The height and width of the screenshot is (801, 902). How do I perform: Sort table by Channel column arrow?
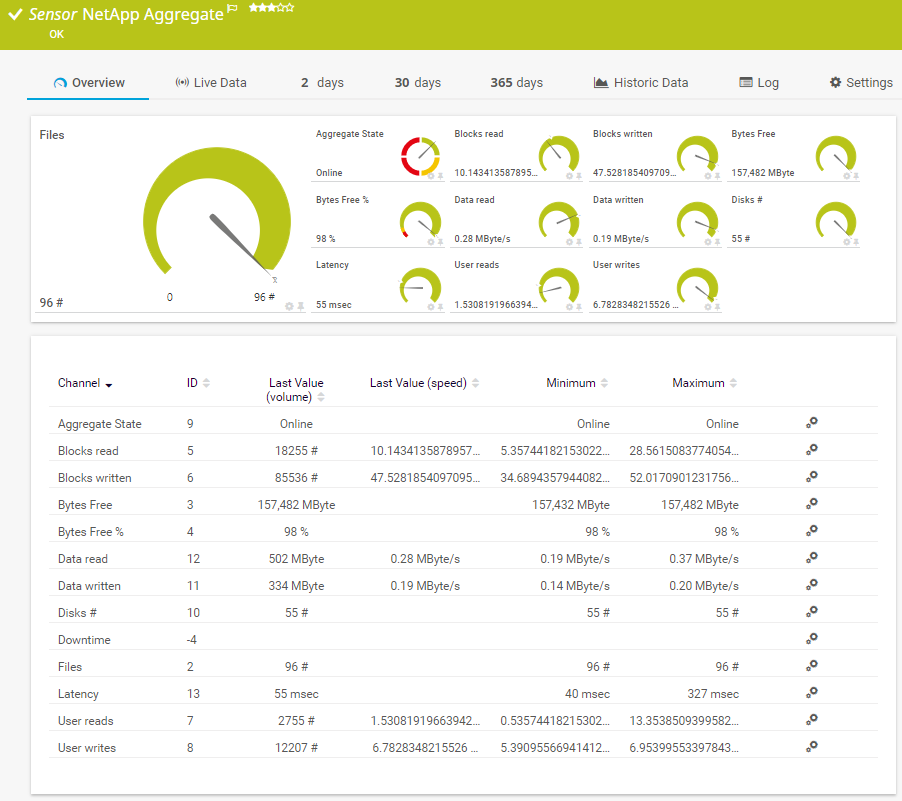click(x=108, y=384)
